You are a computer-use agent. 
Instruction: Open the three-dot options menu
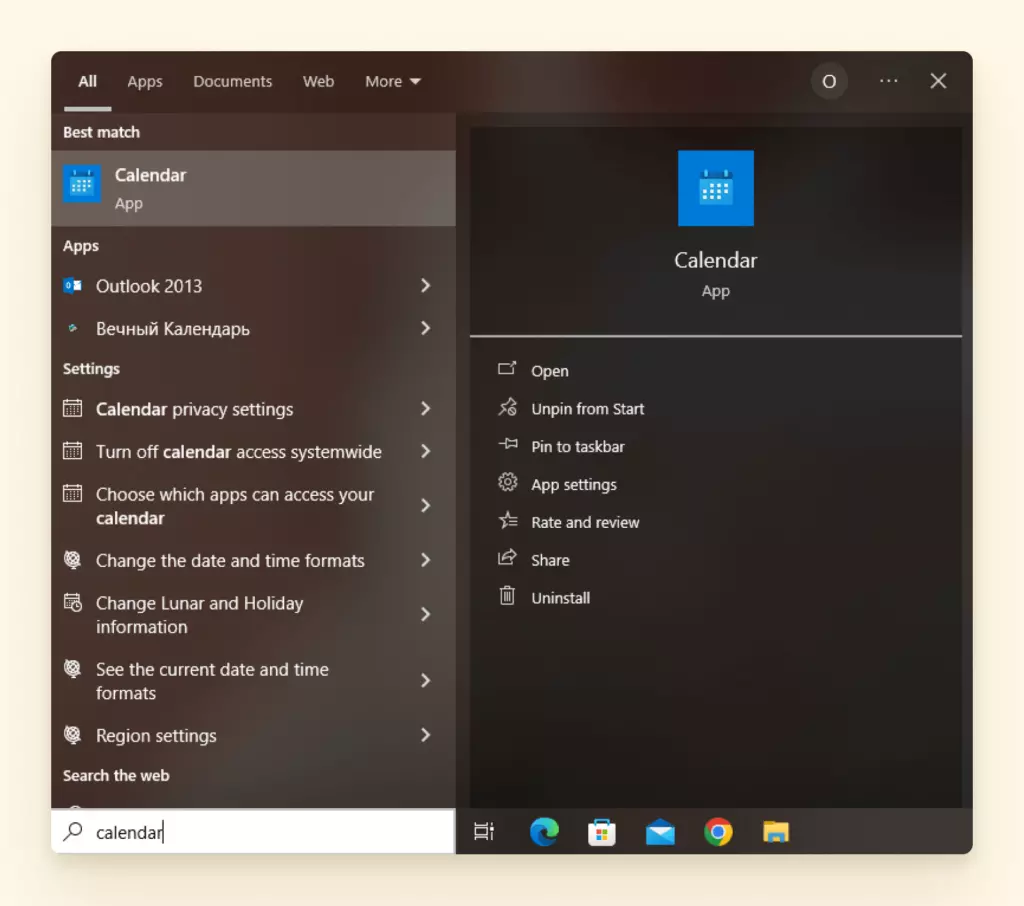coord(888,81)
